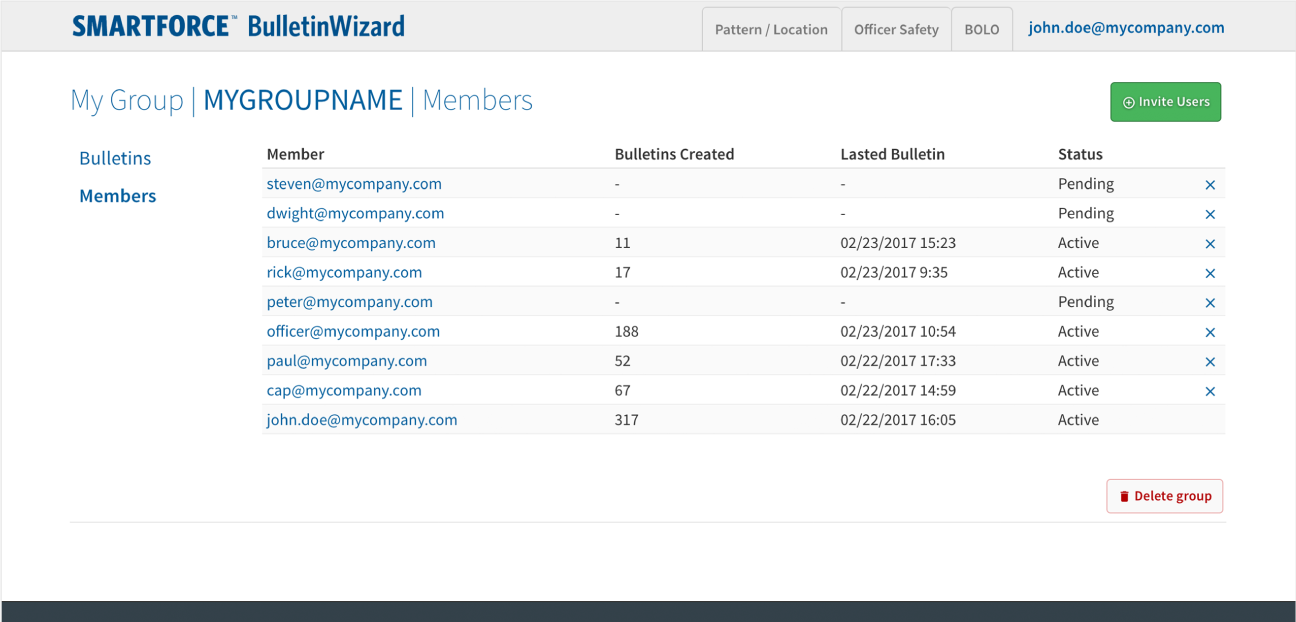Remove cap@mycompany.com using the X icon
Image resolution: width=1296 pixels, height=622 pixels.
tap(1210, 391)
